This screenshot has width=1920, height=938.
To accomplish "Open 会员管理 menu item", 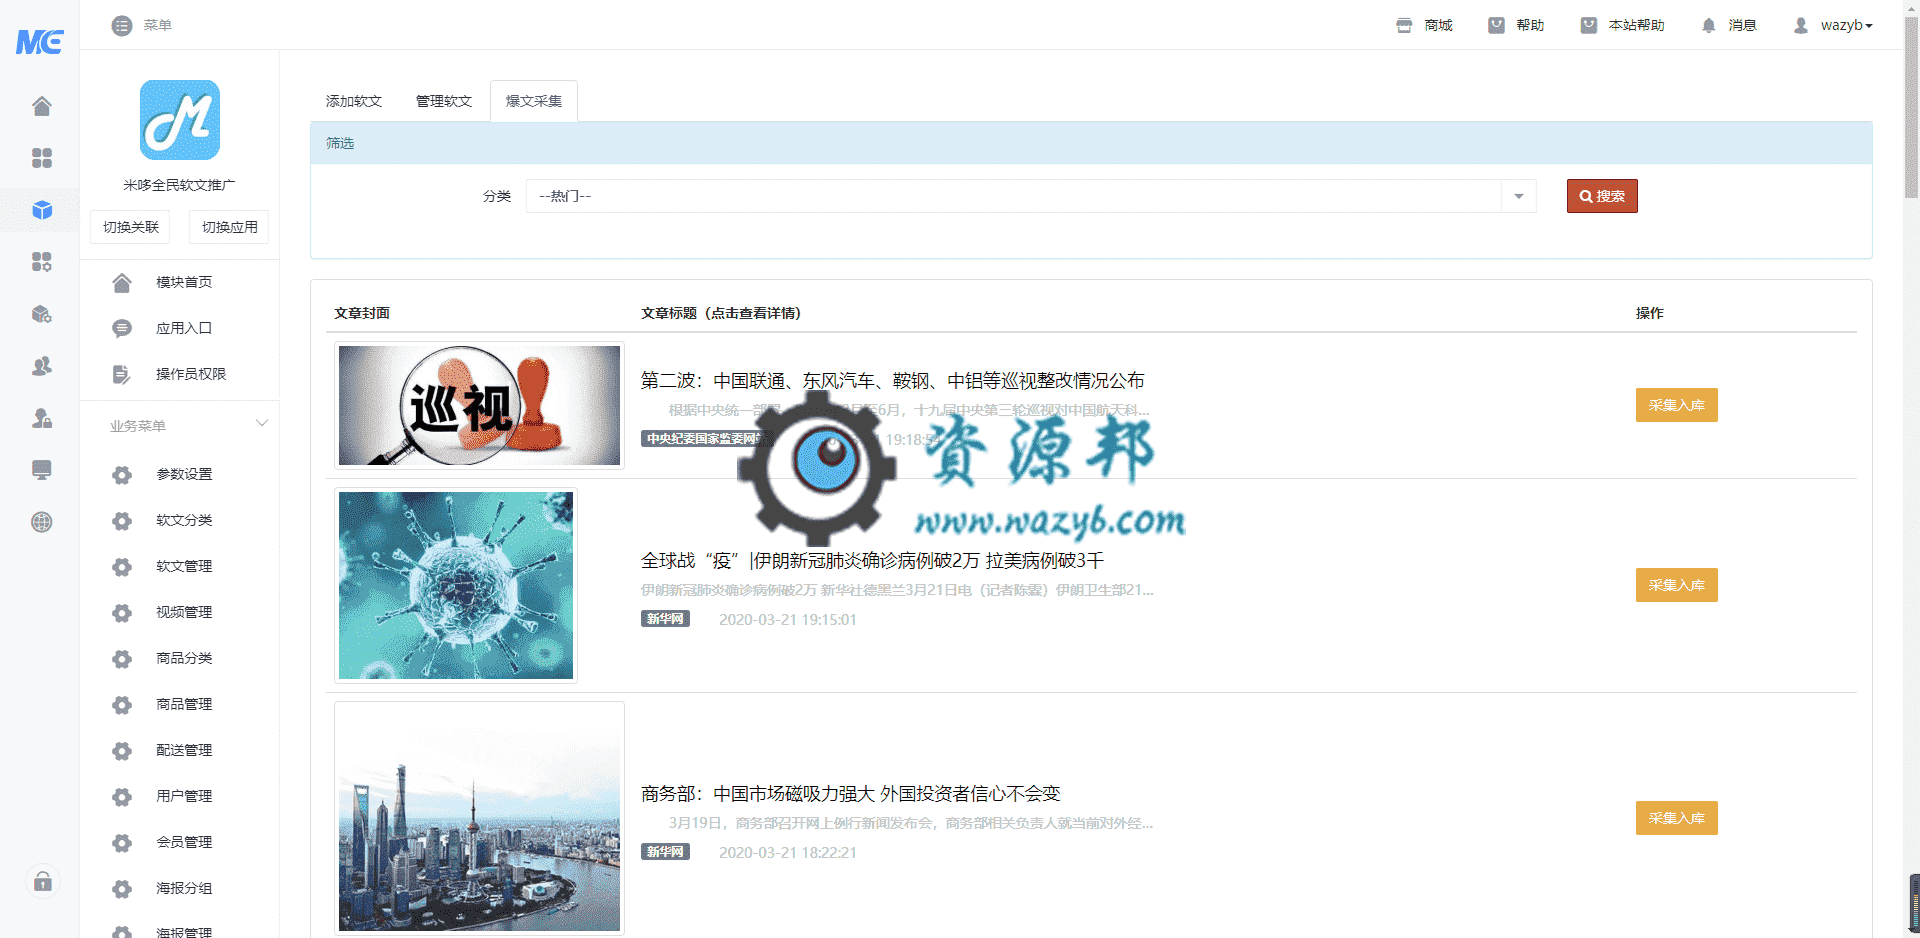I will tap(184, 842).
